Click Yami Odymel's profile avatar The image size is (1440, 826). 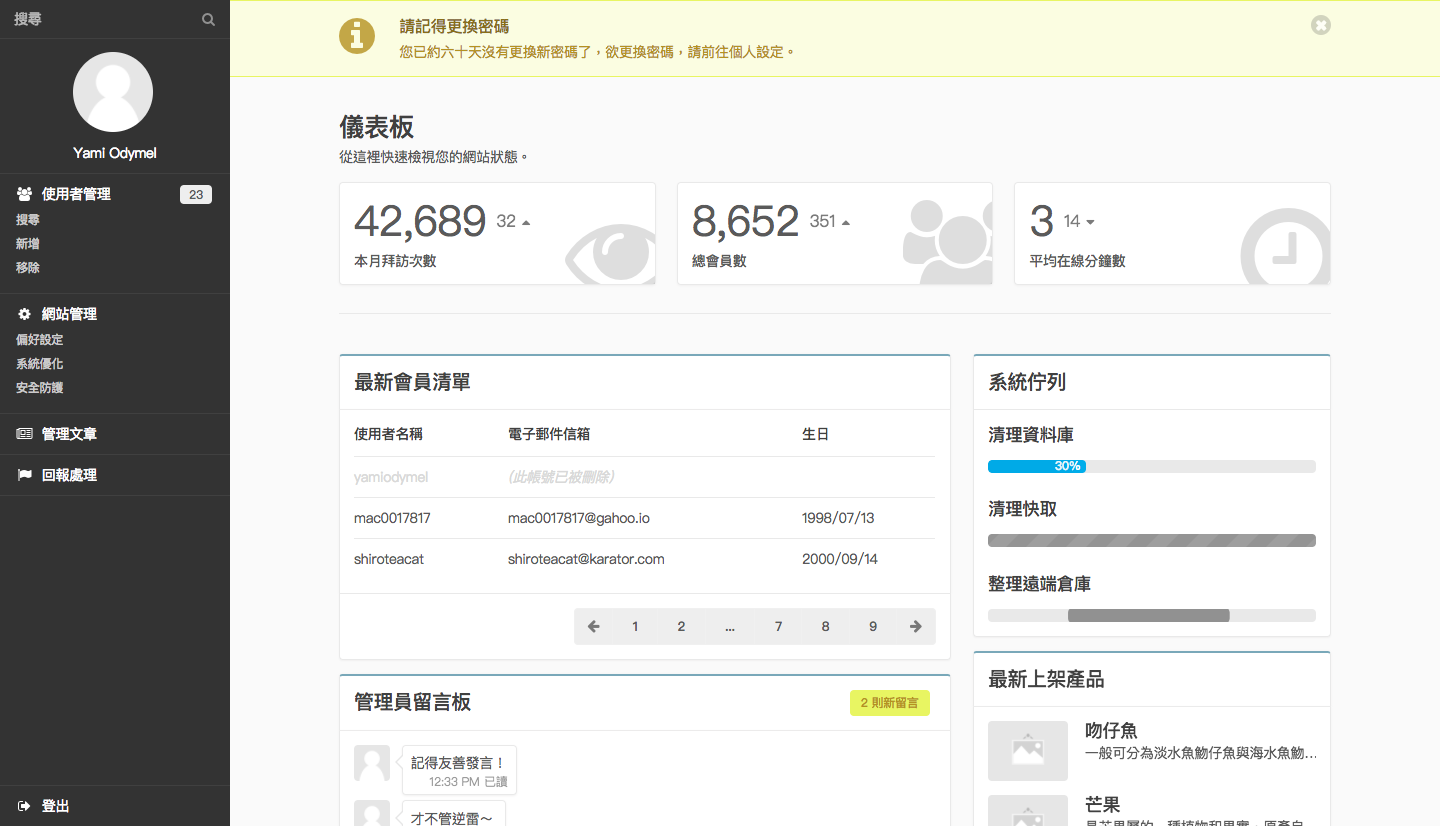tap(113, 92)
